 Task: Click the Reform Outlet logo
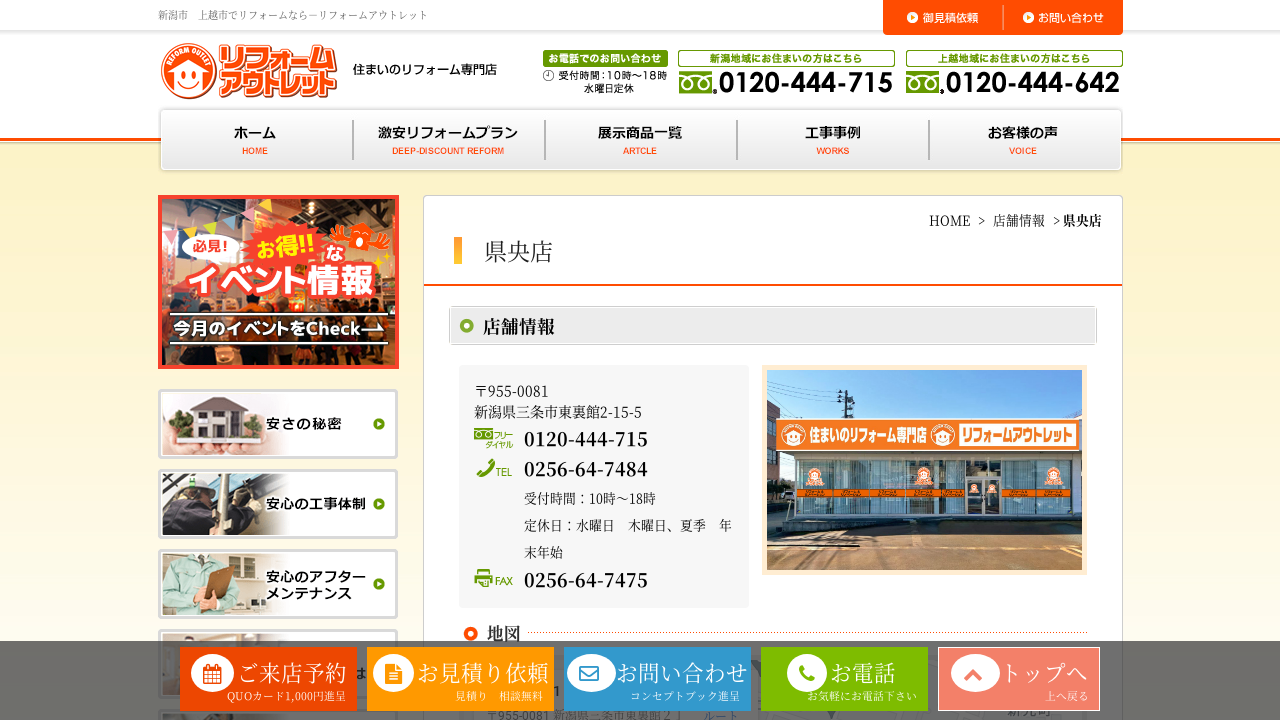[x=249, y=71]
